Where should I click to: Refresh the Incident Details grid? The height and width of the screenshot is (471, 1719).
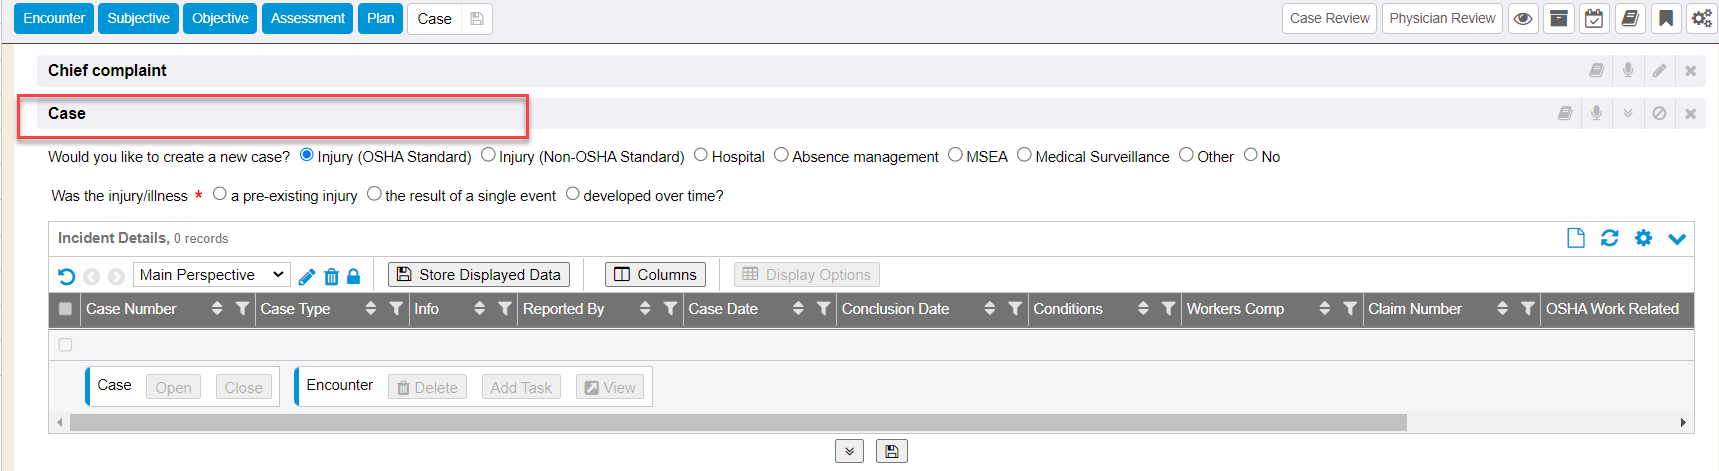click(x=1609, y=238)
